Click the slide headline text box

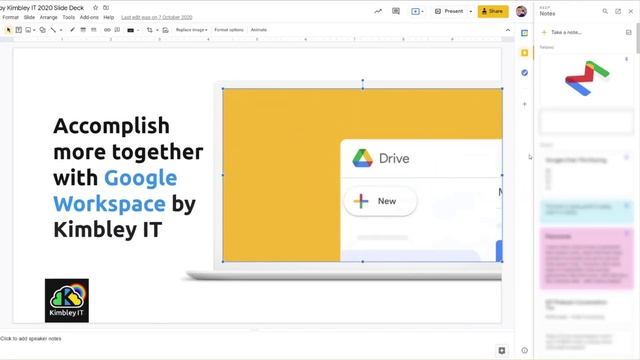[x=128, y=178]
